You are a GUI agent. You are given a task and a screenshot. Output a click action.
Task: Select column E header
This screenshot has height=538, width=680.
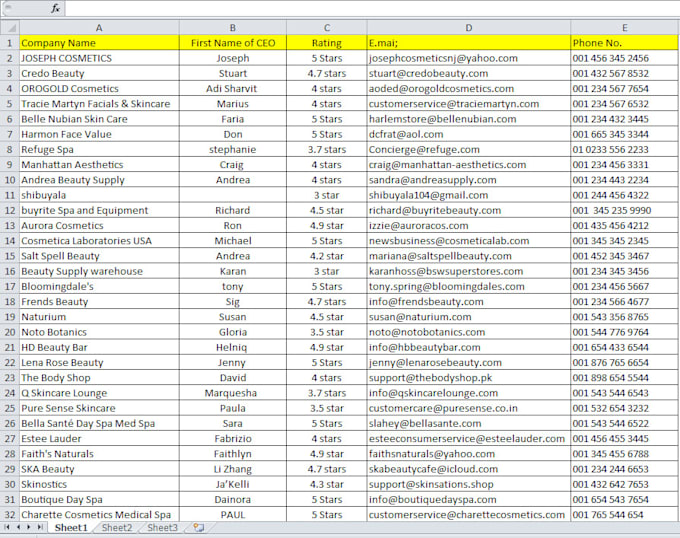(x=624, y=28)
